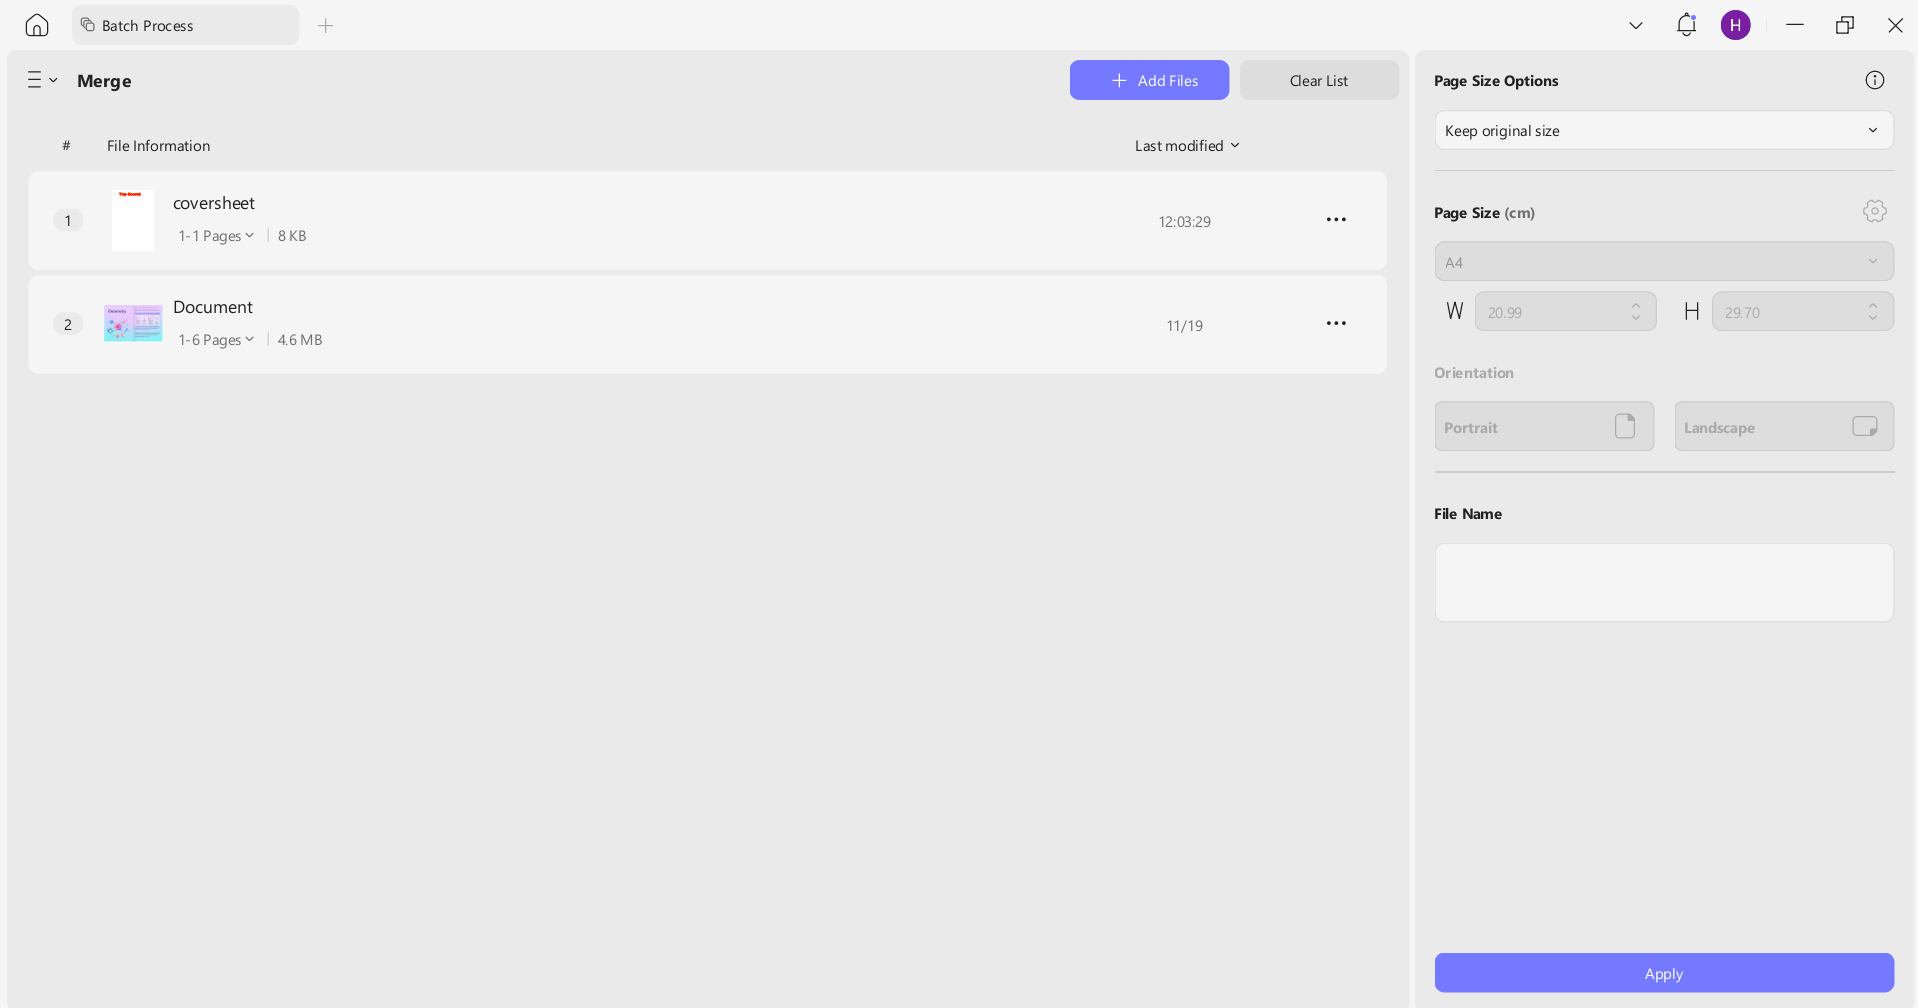Select the Document file thumbnail
This screenshot has height=1008, width=1918.
133,323
